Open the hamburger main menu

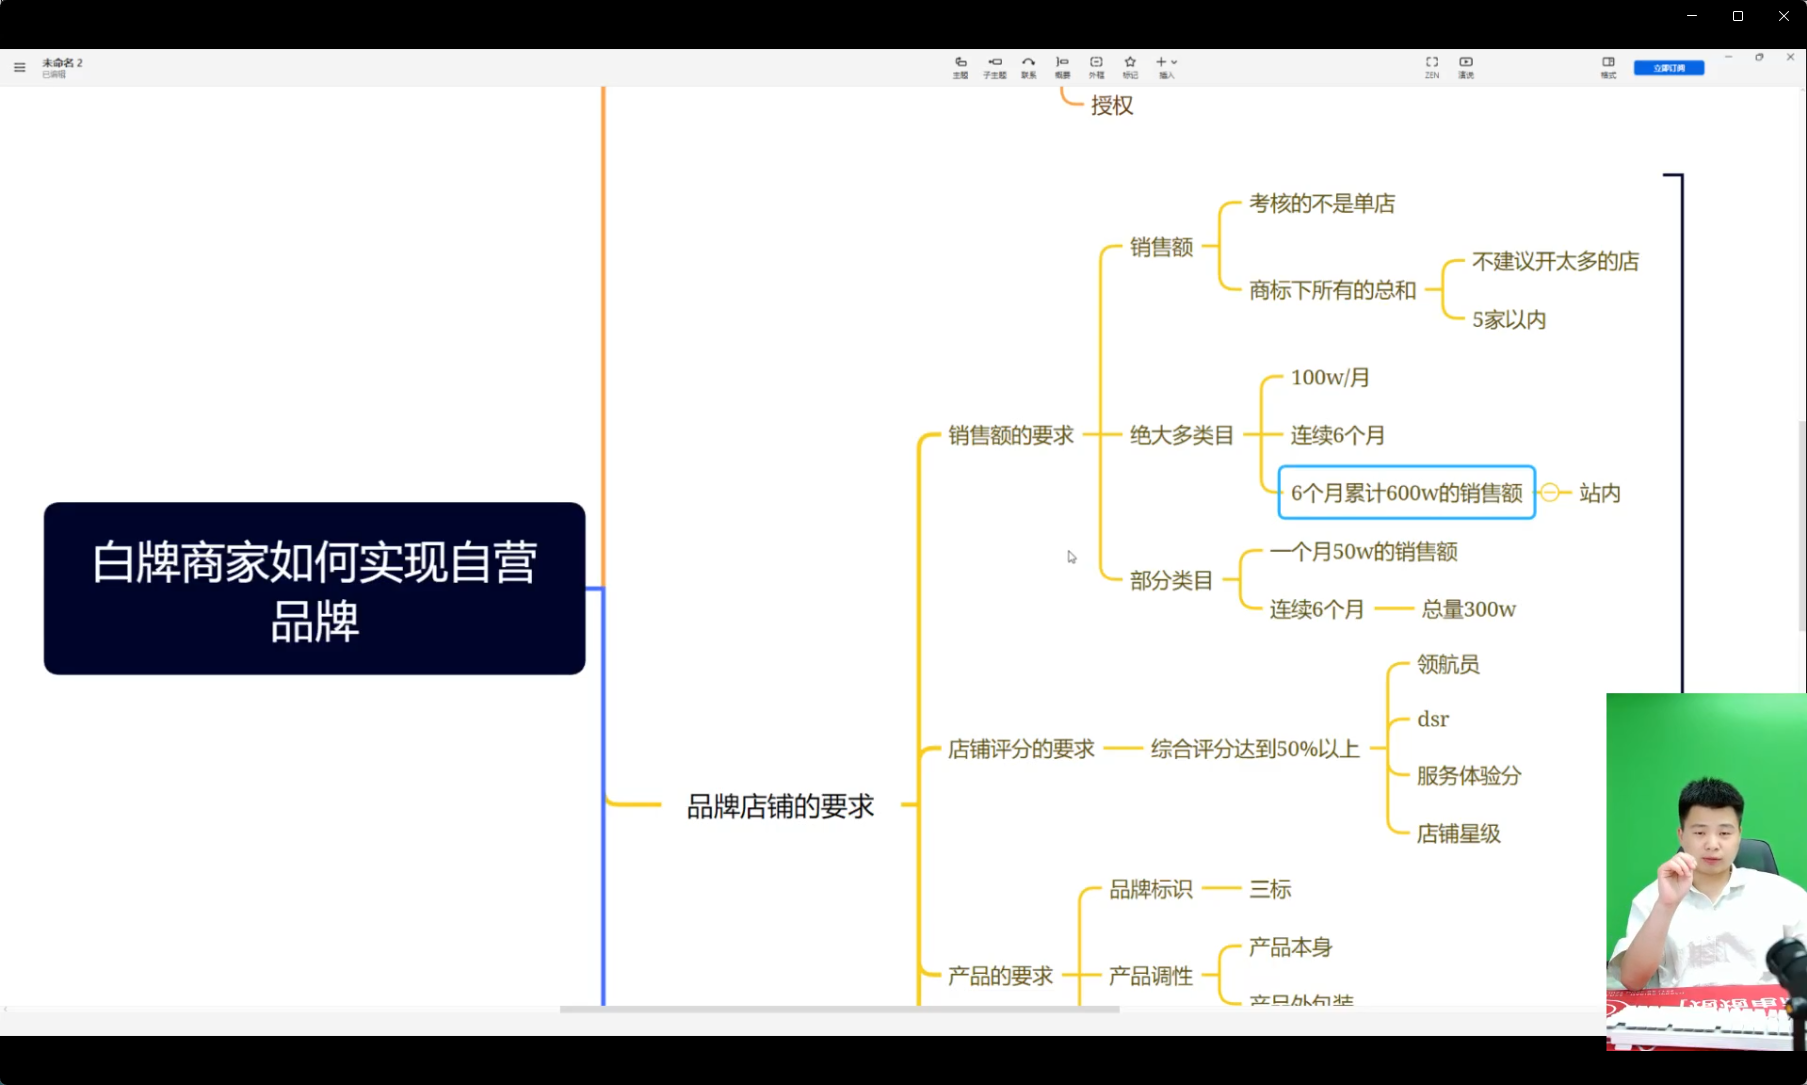19,68
